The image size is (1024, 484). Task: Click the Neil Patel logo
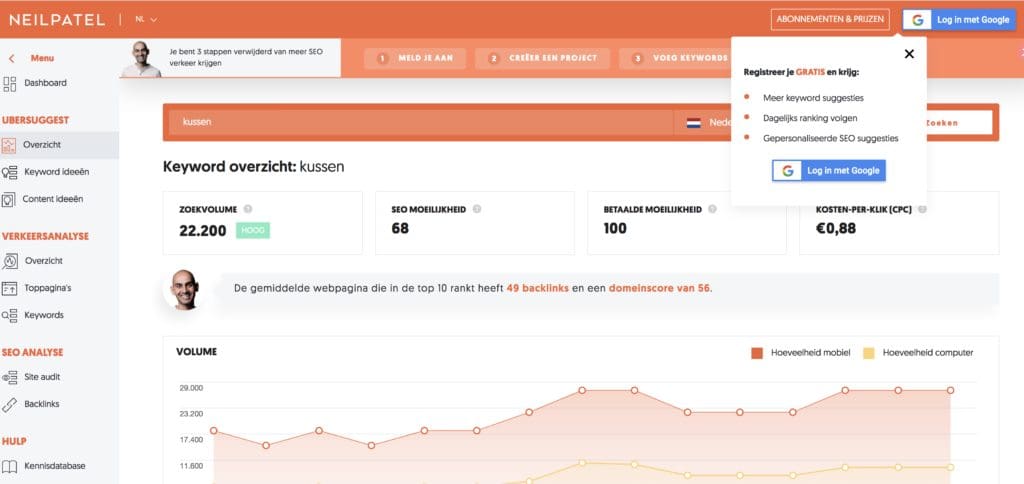click(x=57, y=20)
